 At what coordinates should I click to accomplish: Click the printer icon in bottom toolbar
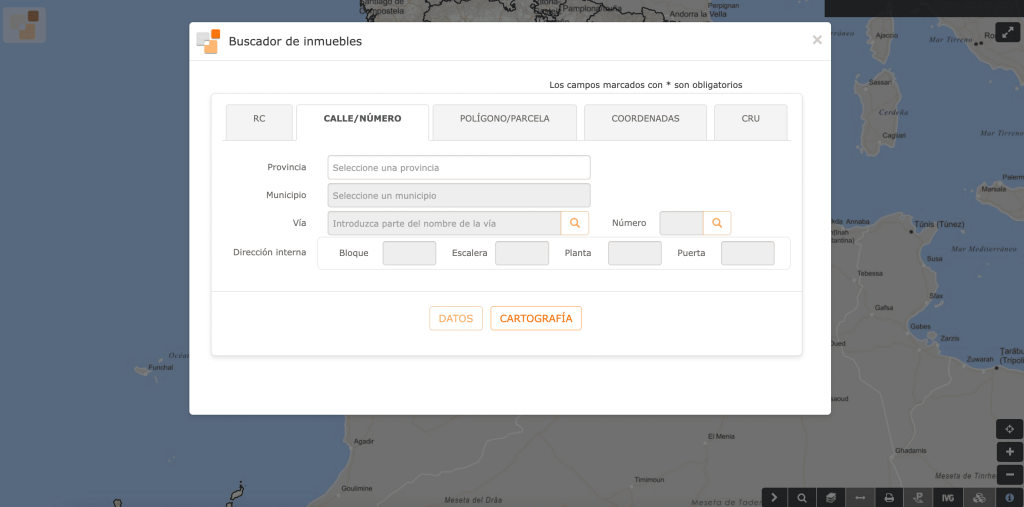888,497
